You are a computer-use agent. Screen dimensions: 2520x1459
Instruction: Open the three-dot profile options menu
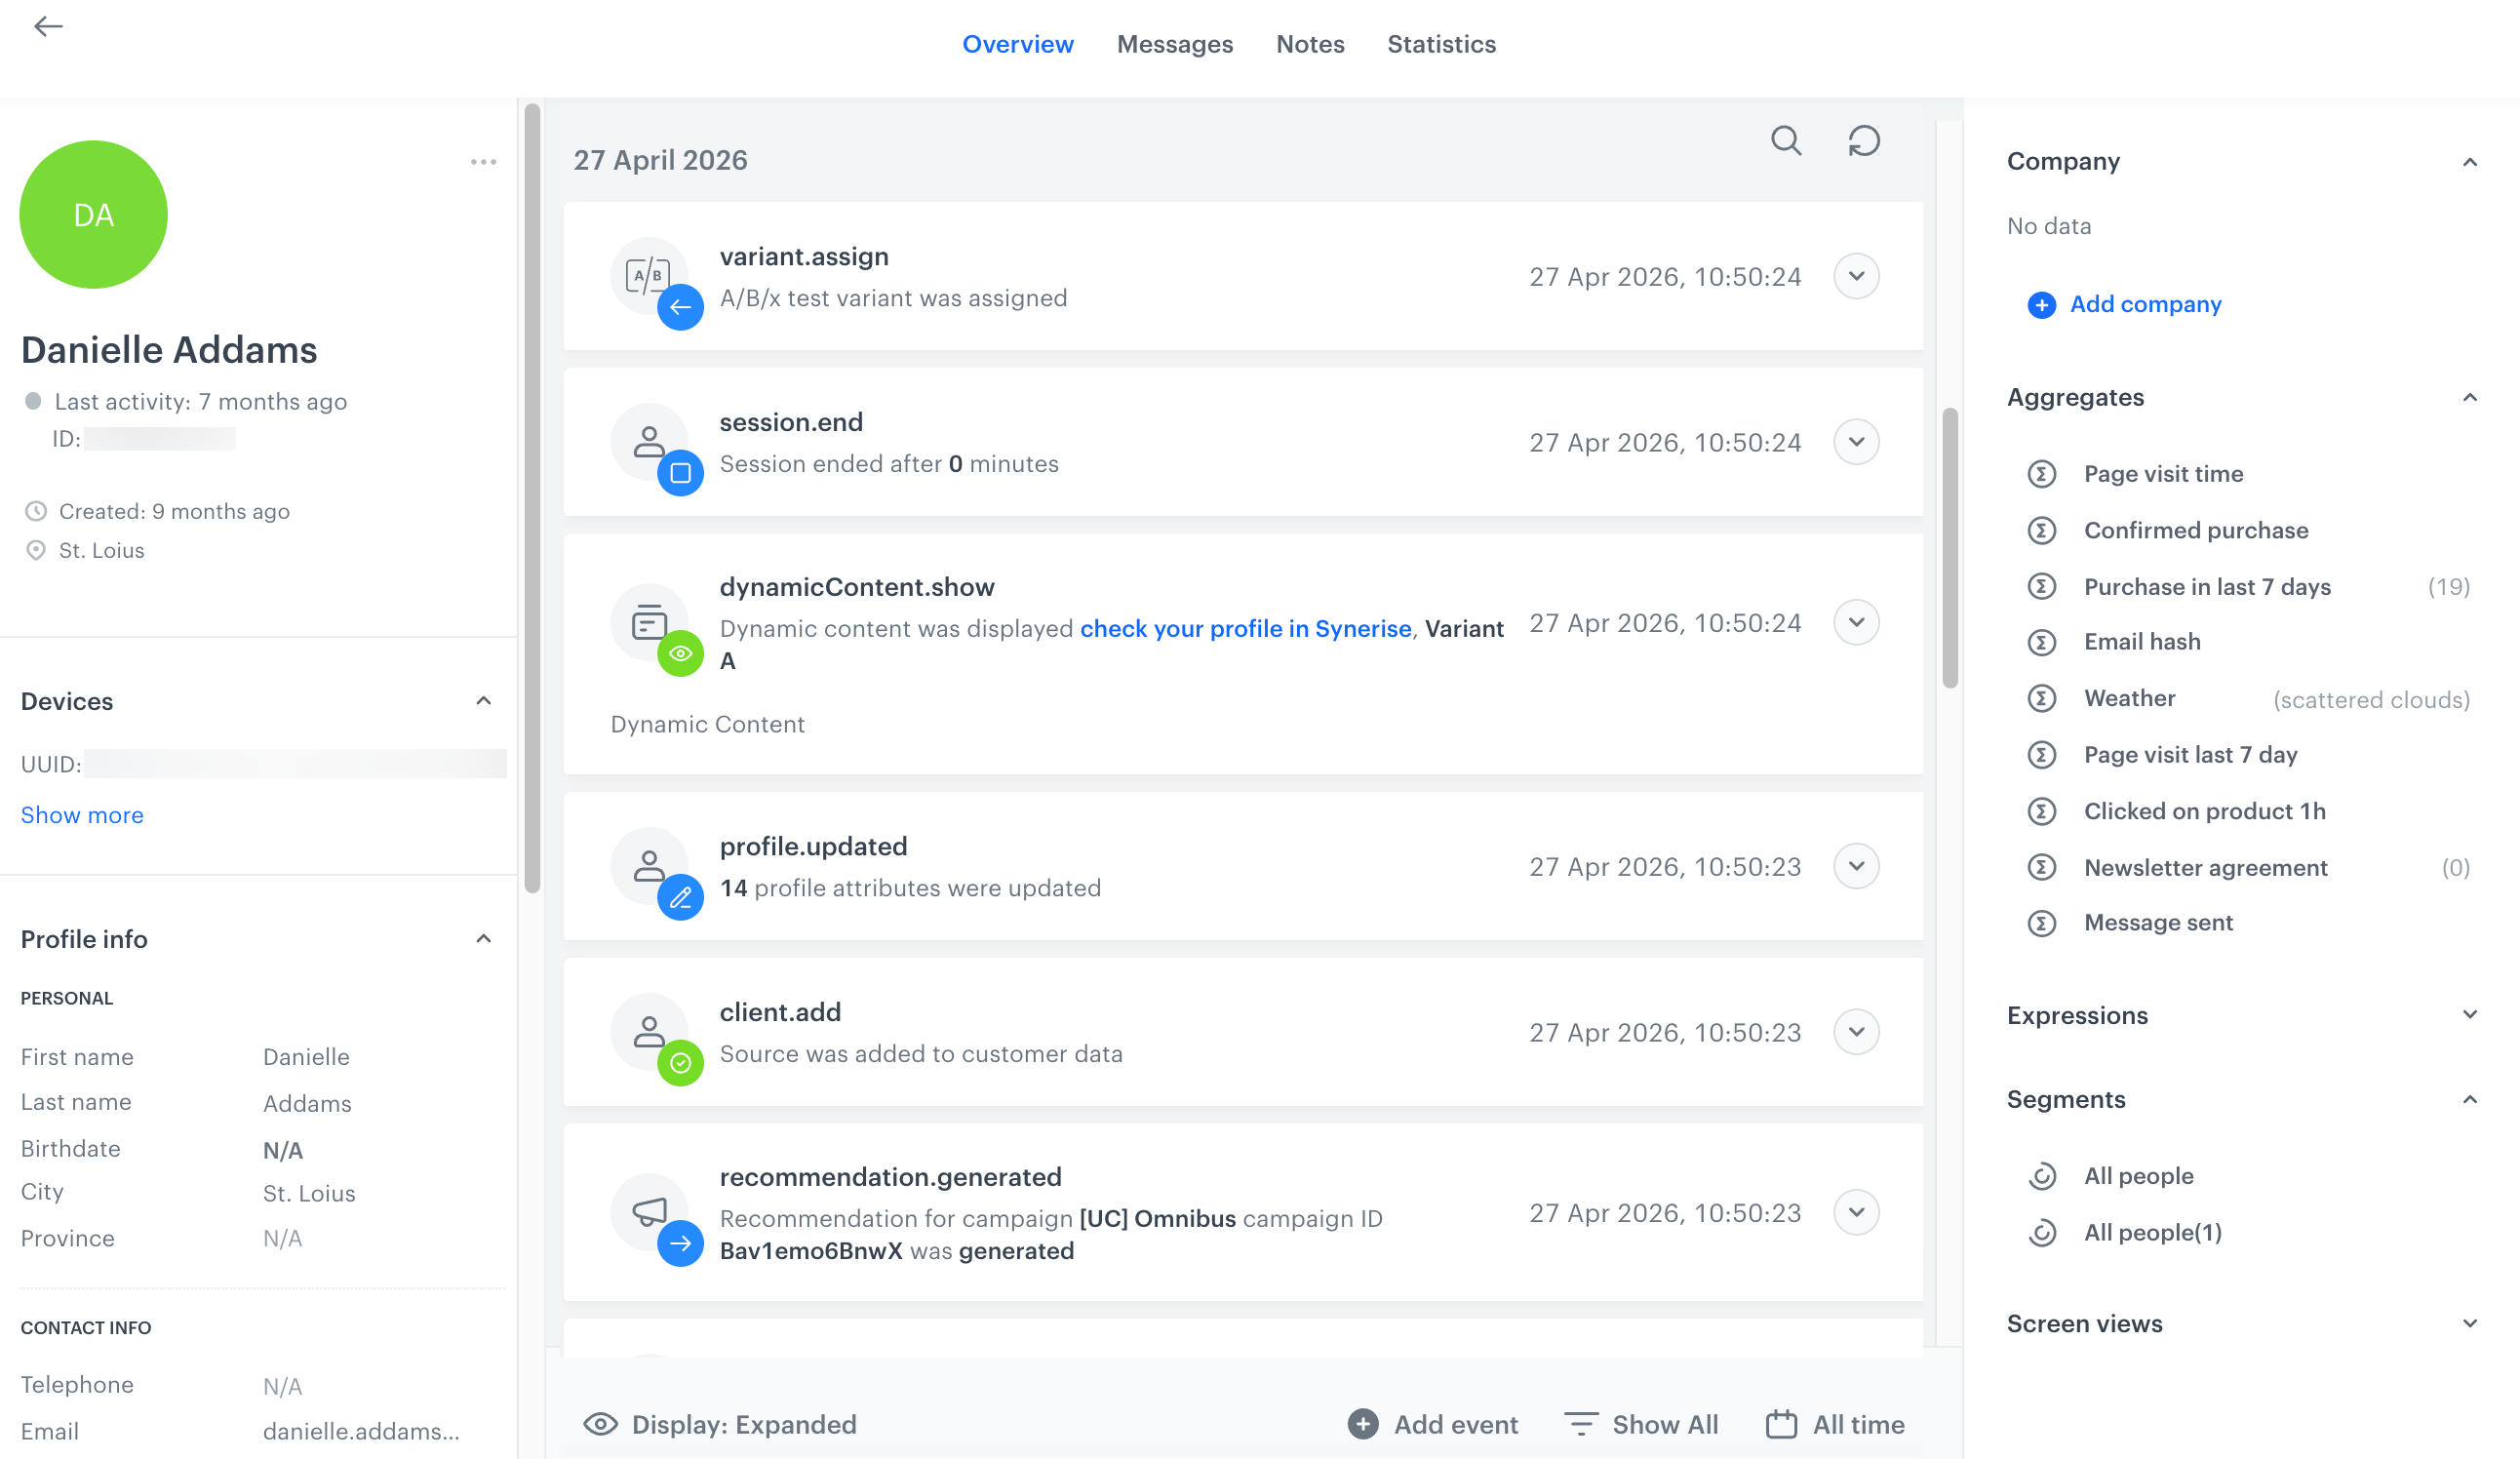point(483,162)
